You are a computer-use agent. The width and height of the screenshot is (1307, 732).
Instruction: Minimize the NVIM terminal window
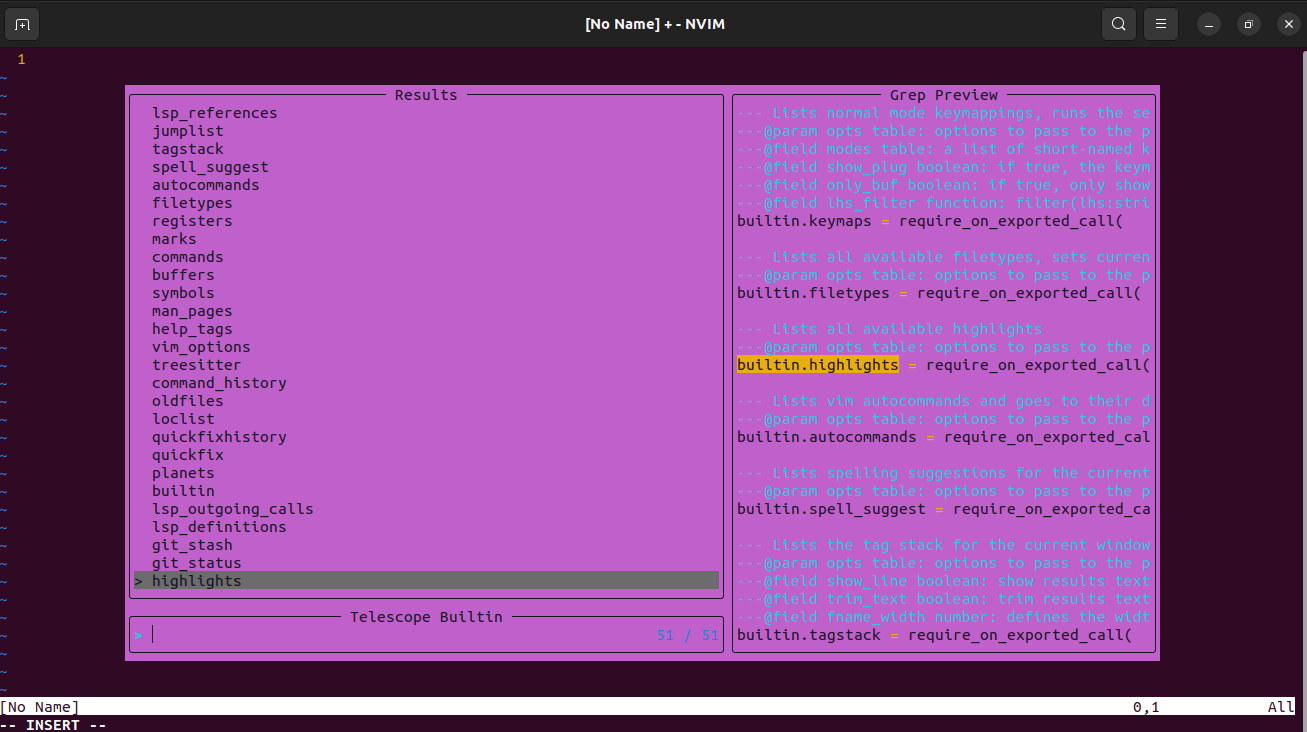(x=1209, y=24)
